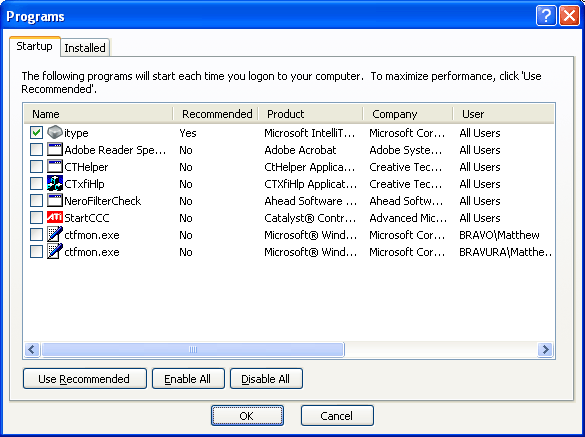Viewport: 585px width, 437px height.
Task: Enable the Adobe Reader Speed Launch checkbox
Action: 37,150
